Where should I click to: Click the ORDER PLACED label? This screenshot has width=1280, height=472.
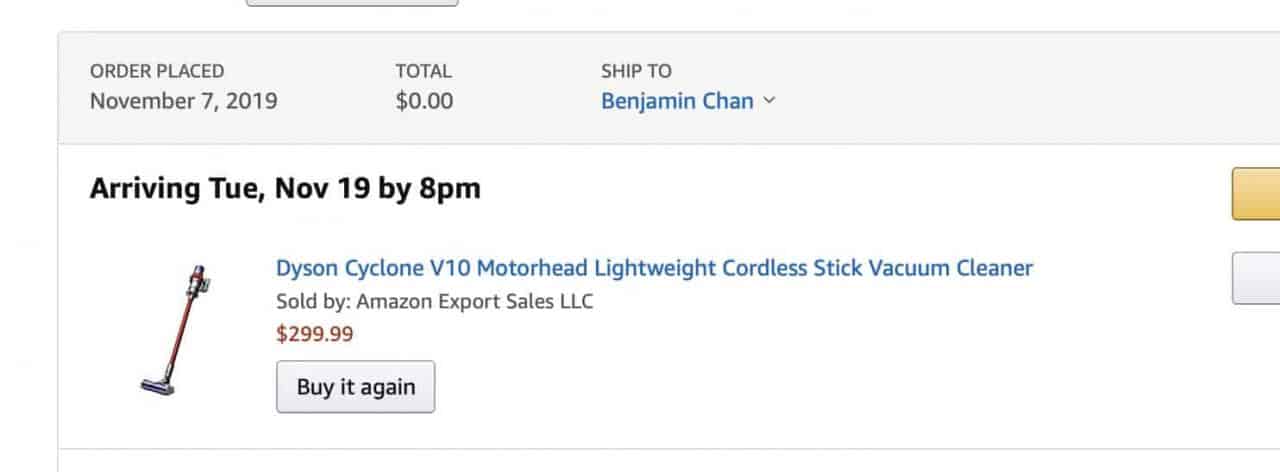coord(157,71)
